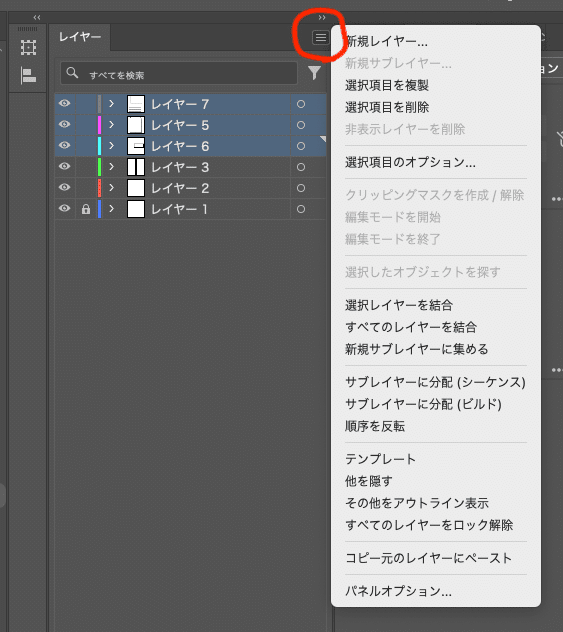Hide レイヤー 5 with eye icon

[x=64, y=125]
